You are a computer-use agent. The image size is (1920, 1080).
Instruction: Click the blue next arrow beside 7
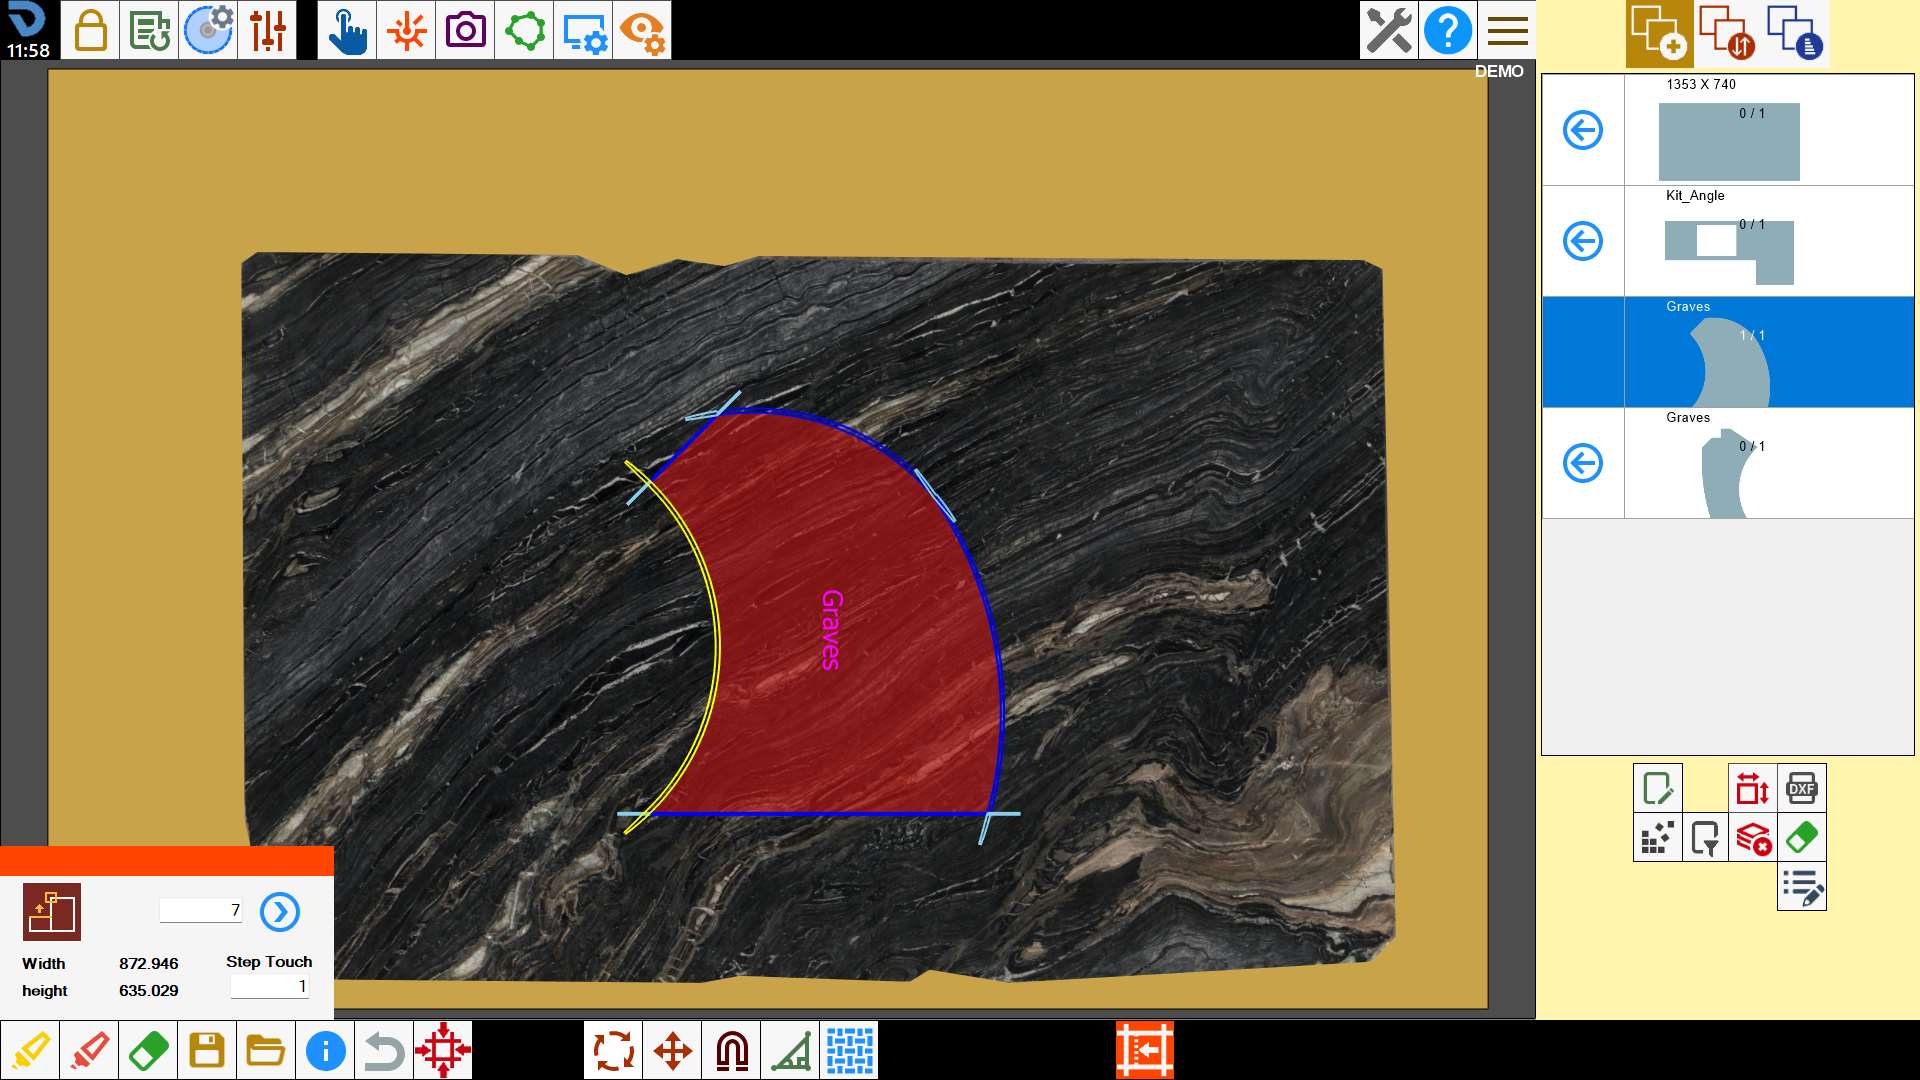coord(280,912)
